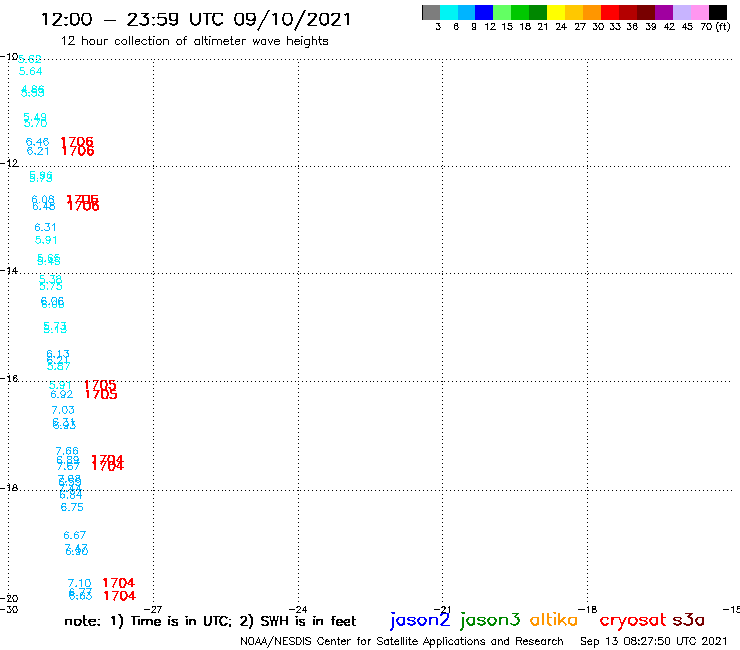This screenshot has width=740, height=650.
Task: Select the '12 hour collection of altimeter wave heights' subtitle
Action: point(194,41)
